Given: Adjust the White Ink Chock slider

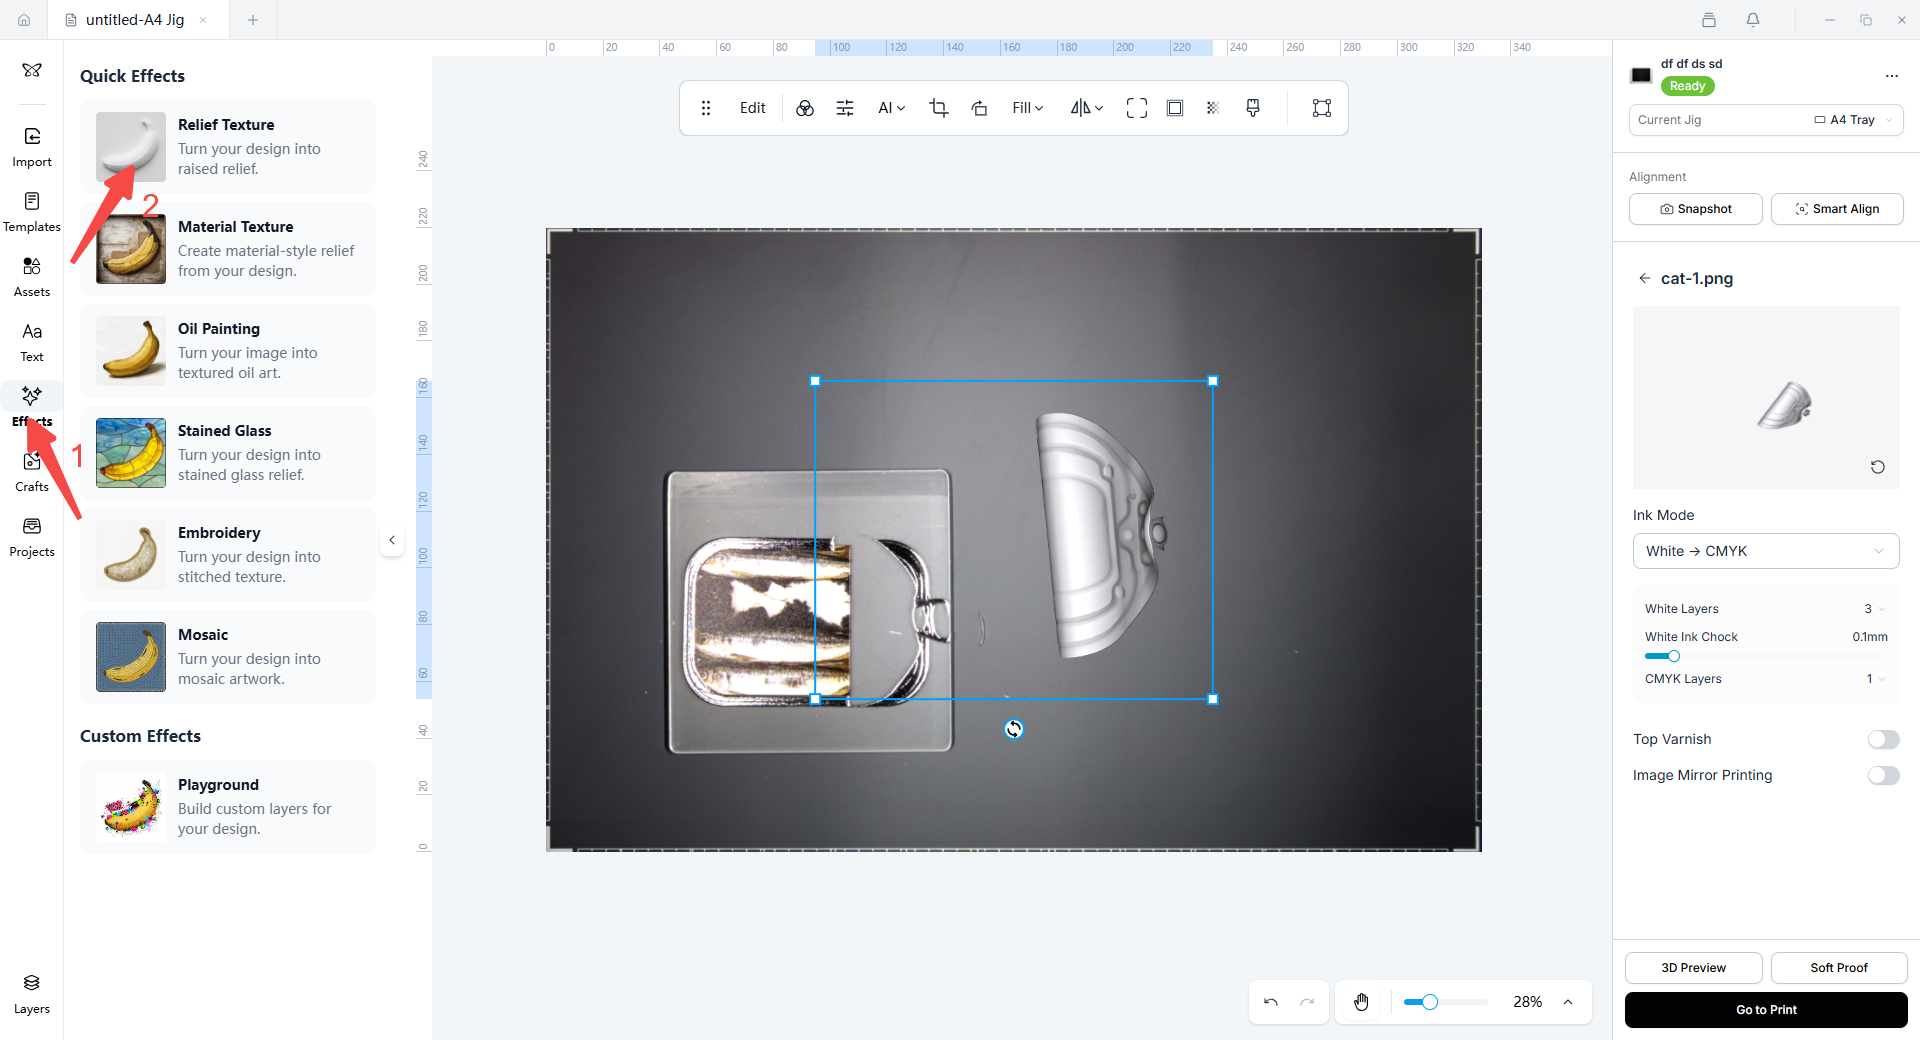Looking at the screenshot, I should (1674, 656).
